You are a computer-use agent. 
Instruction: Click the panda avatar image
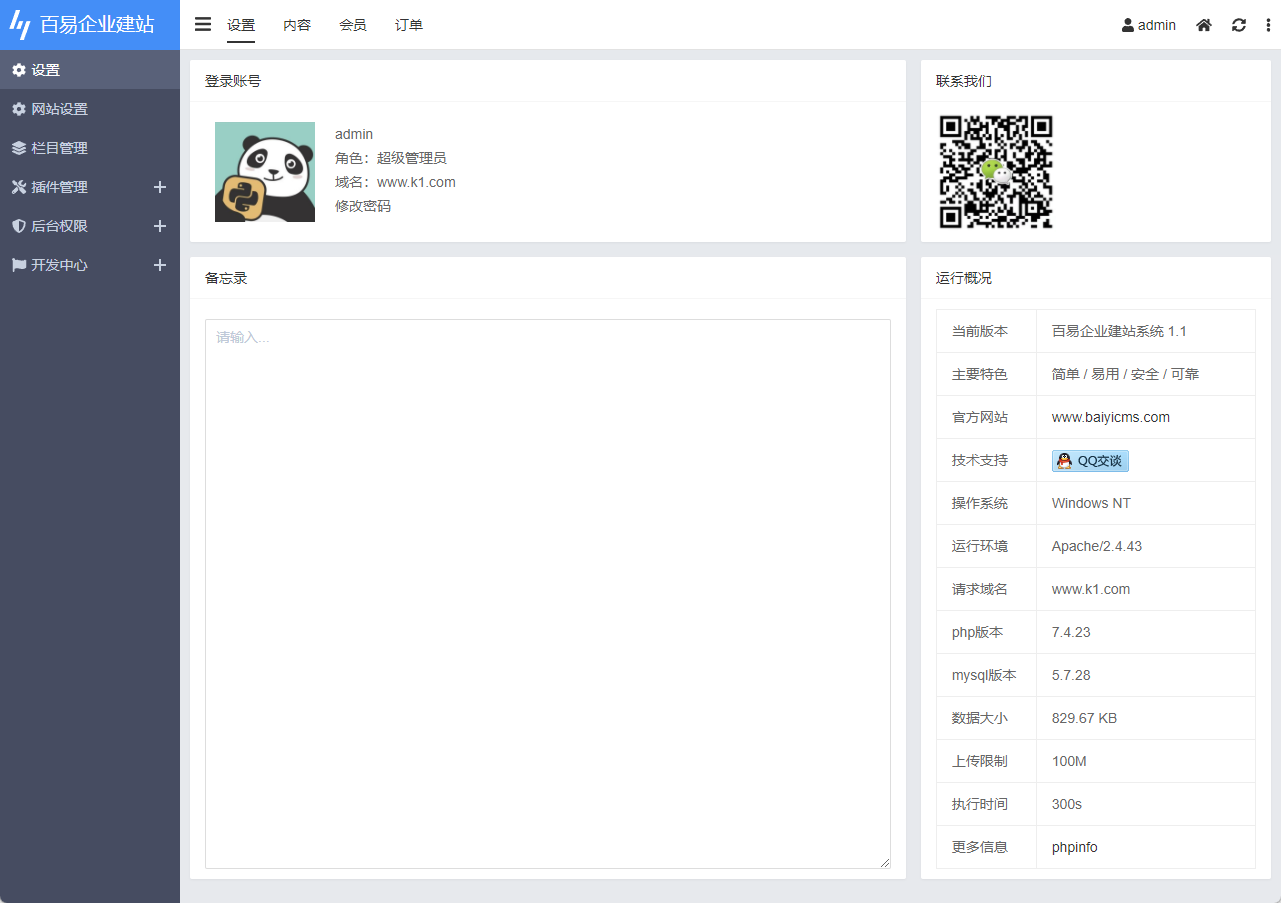pos(264,171)
